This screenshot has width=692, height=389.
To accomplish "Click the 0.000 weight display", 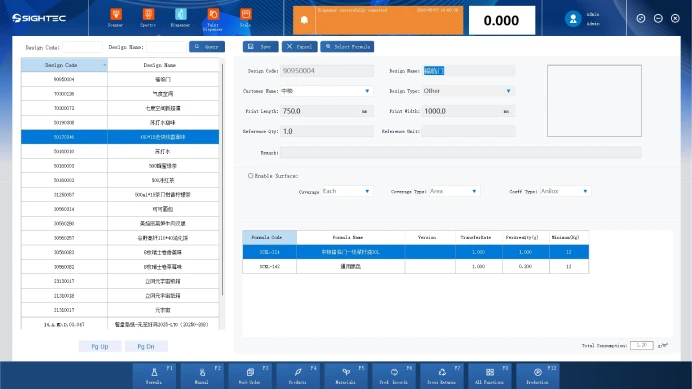I will coord(502,20).
